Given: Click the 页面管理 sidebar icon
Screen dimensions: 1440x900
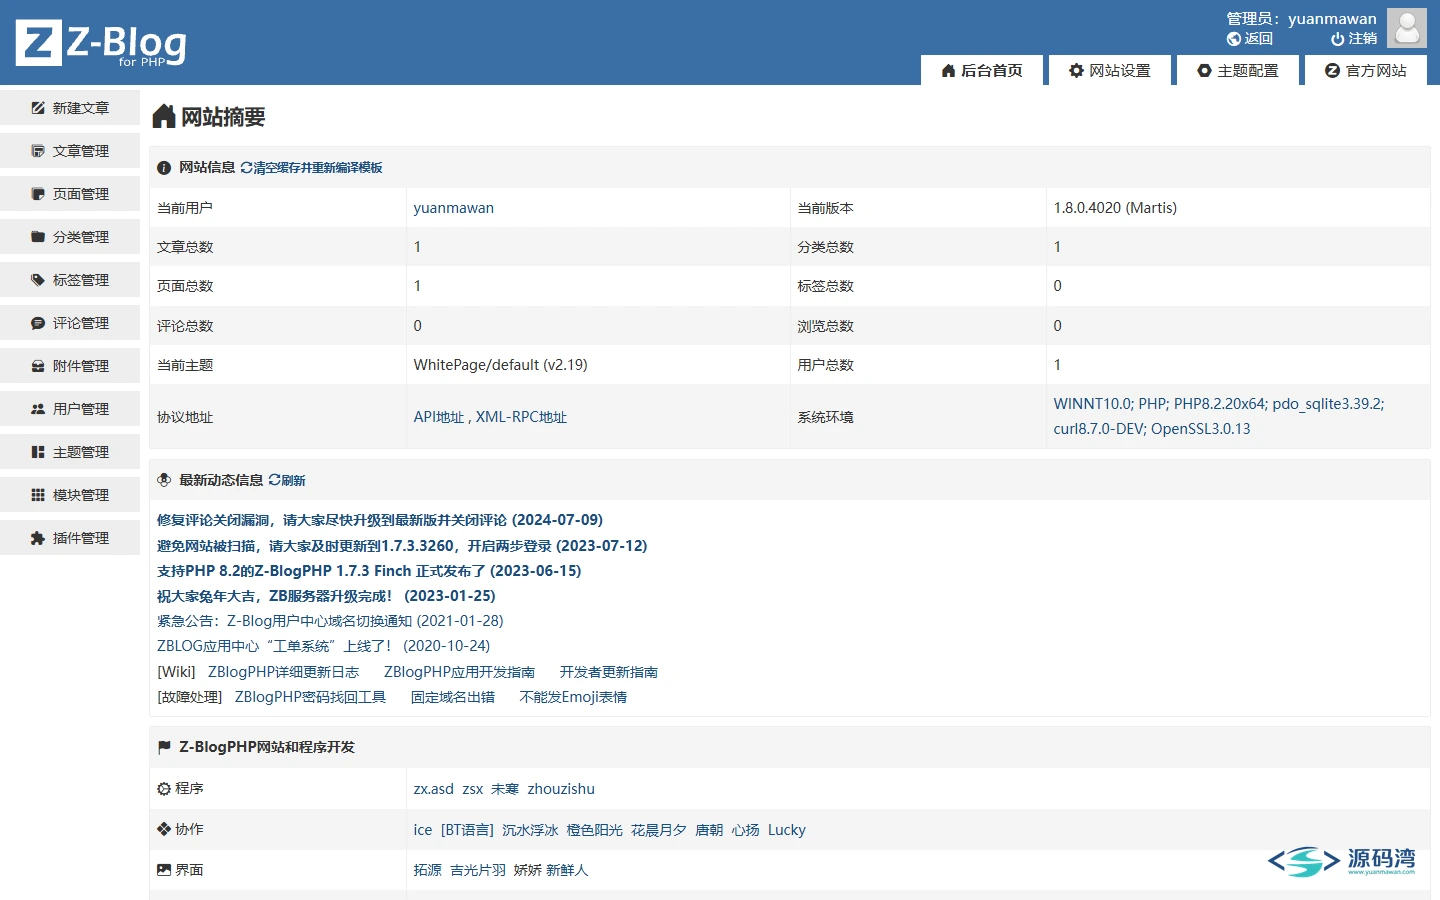Looking at the screenshot, I should tap(38, 194).
